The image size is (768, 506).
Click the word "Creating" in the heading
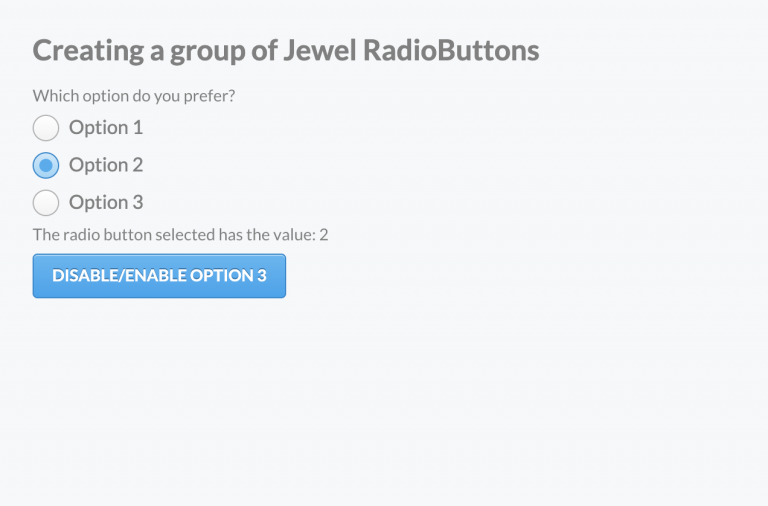pos(87,51)
